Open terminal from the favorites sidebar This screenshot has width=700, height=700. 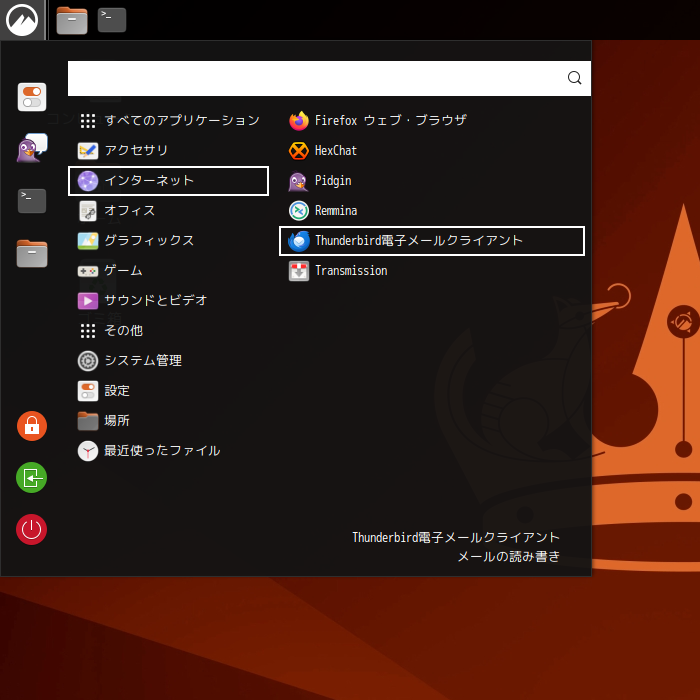[x=32, y=200]
